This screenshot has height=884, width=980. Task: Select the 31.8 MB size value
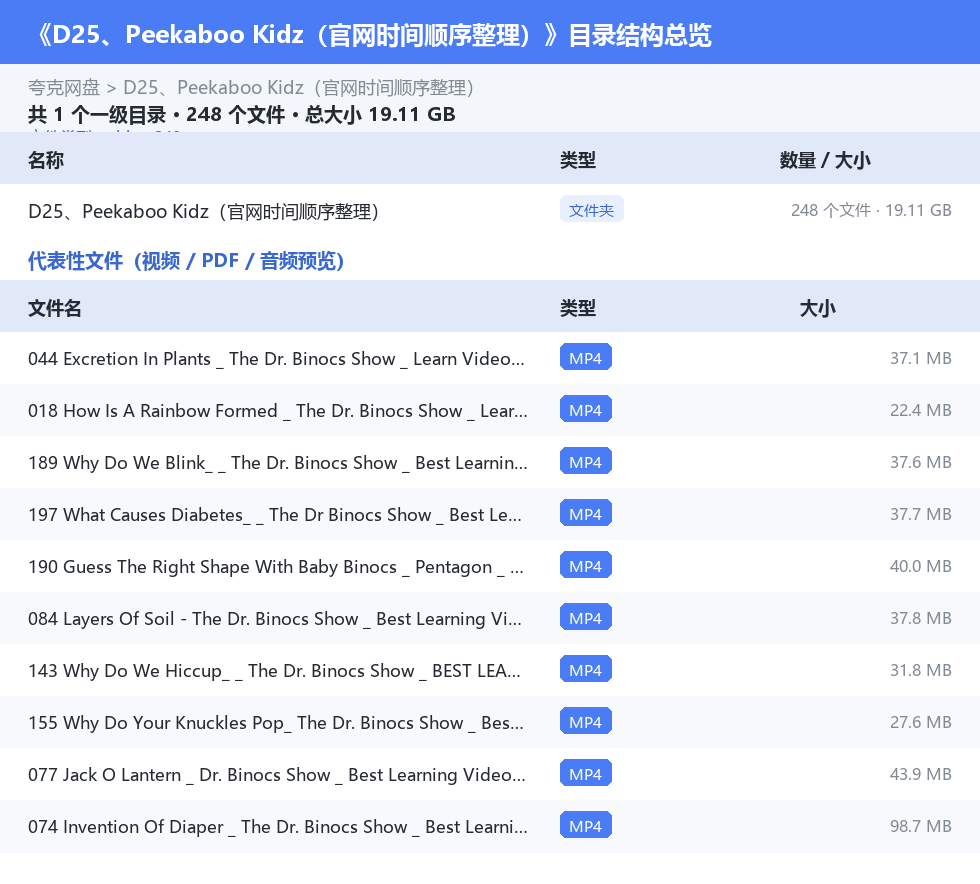pos(921,670)
